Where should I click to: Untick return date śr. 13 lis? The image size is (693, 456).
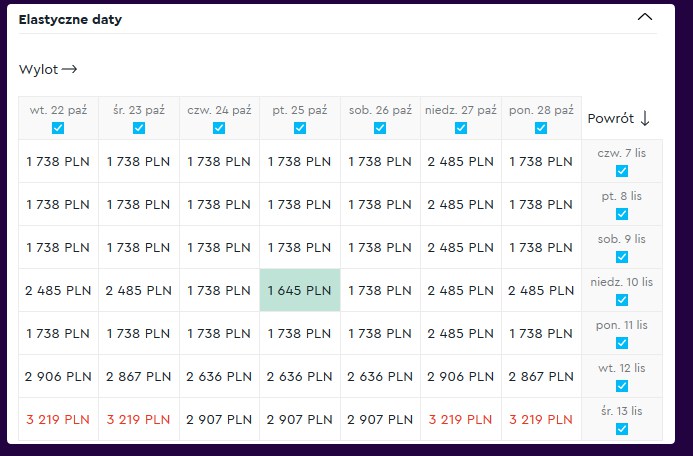622,429
